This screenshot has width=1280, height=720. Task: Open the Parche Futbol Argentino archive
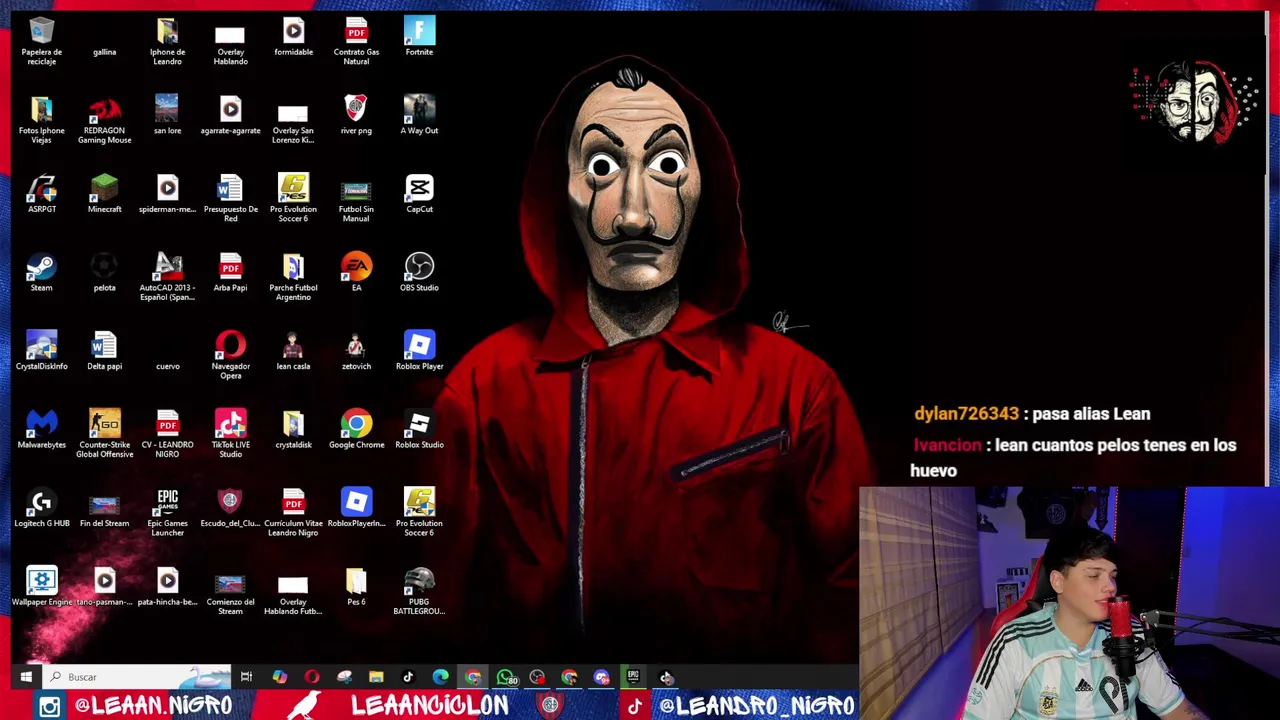293,276
